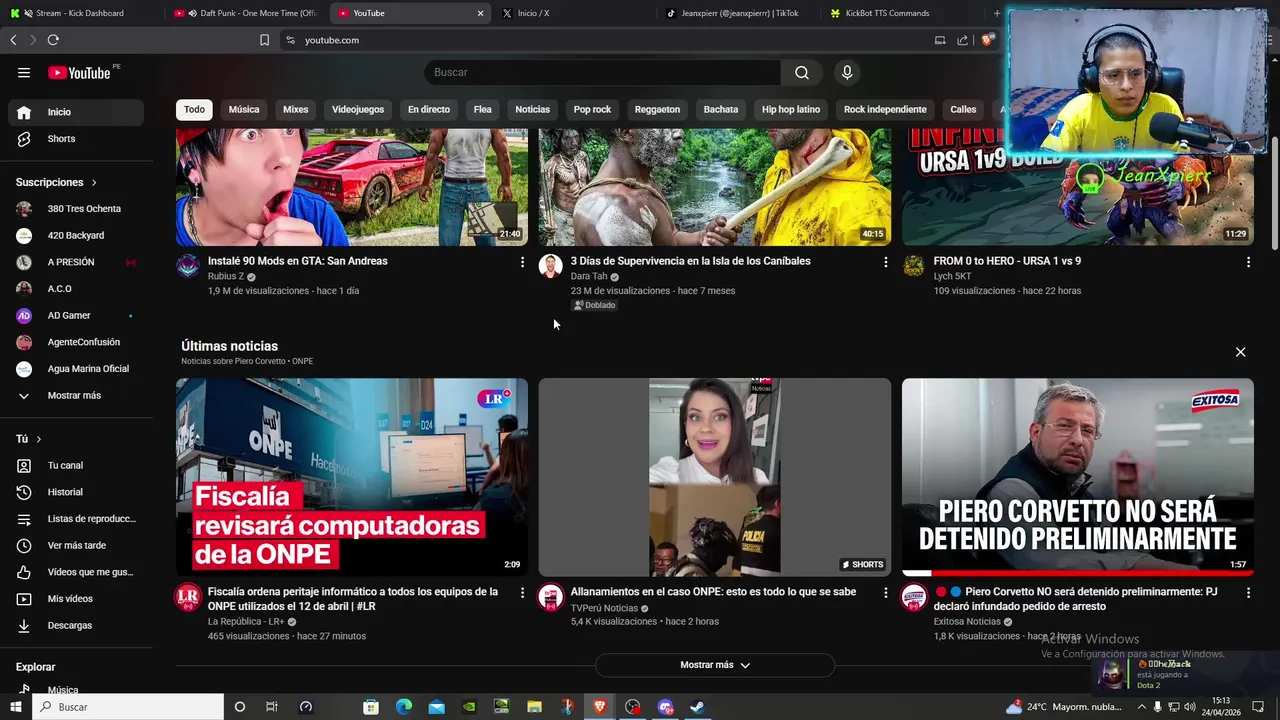1280x720 pixels.
Task: Expand Mostrar más in subscriptions list
Action: 76,395
